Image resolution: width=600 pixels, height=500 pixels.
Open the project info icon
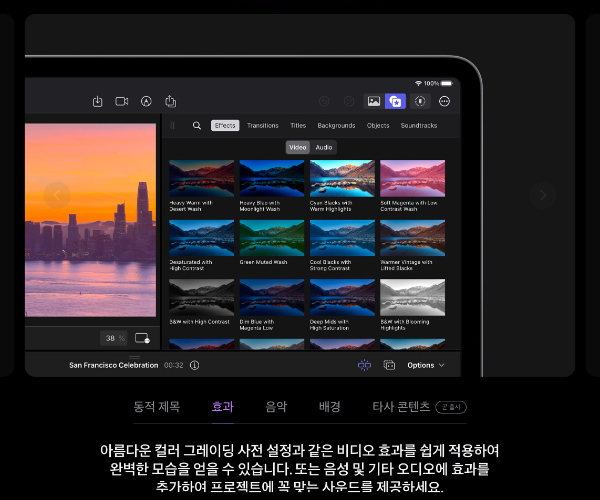194,365
